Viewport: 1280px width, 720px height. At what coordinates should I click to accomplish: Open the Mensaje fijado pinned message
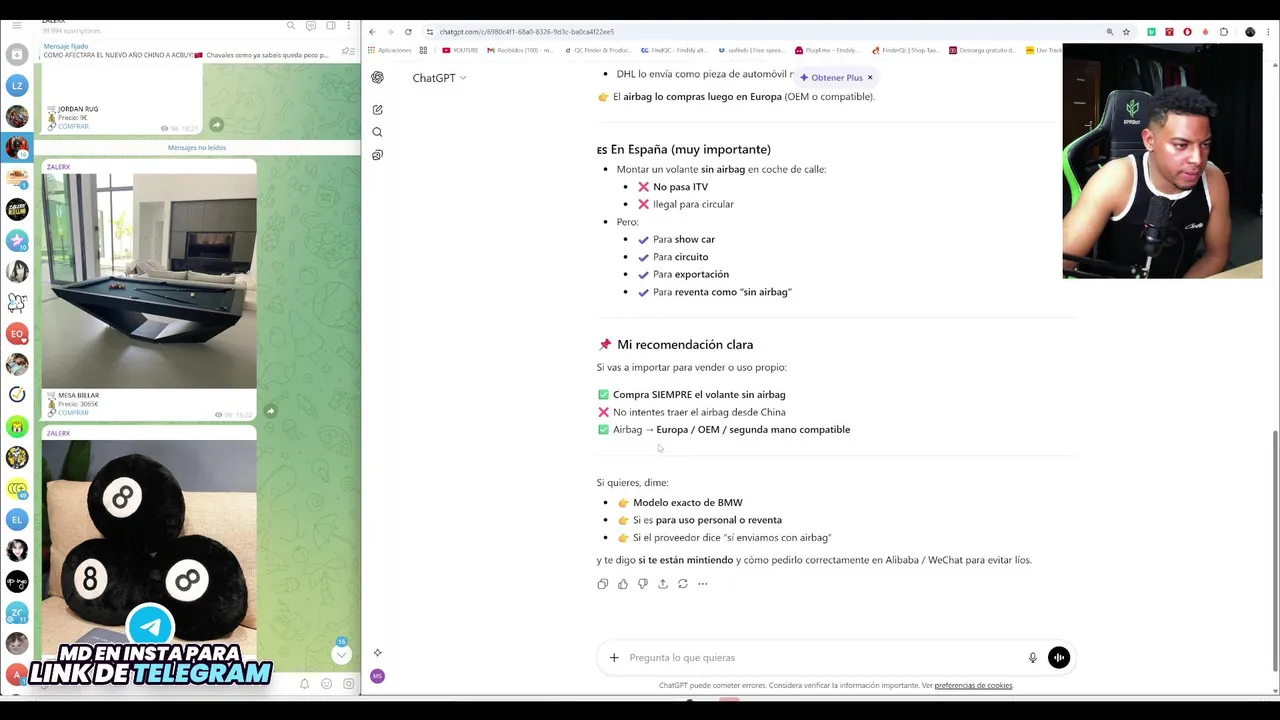[185, 51]
